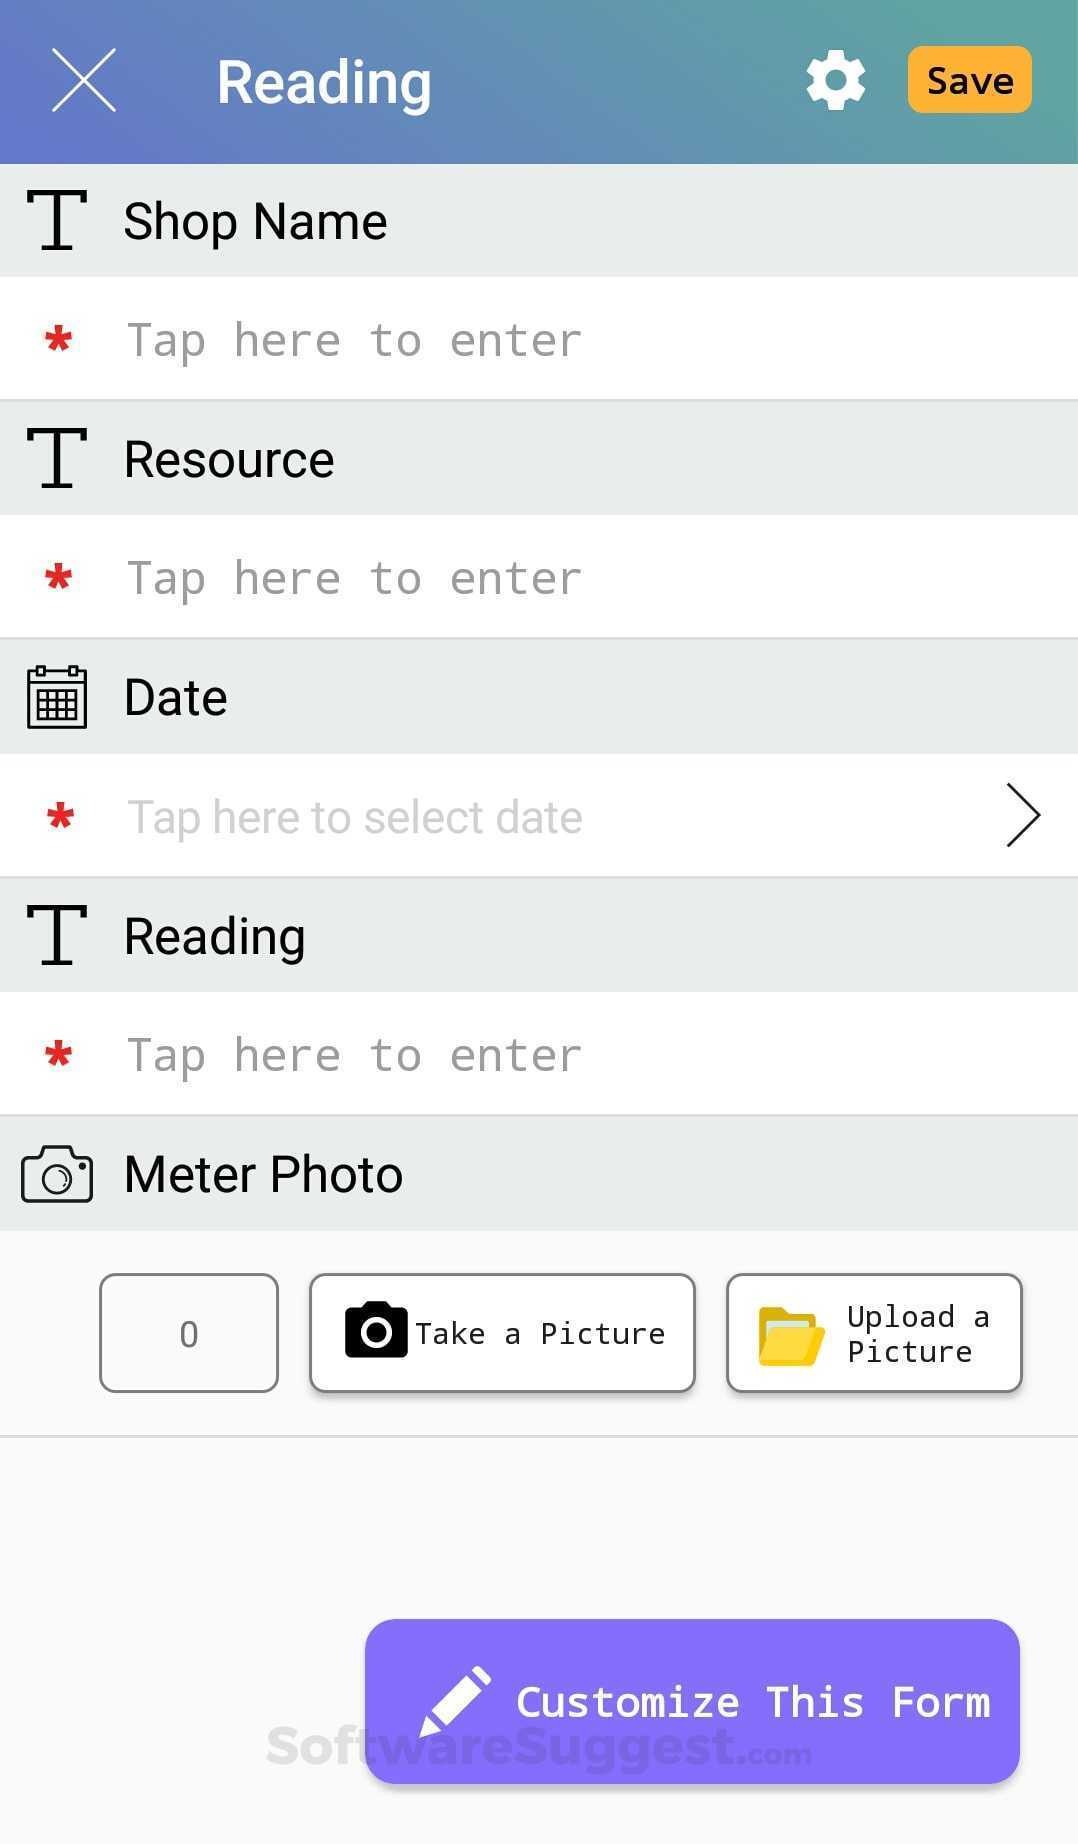Open form settings gear icon

pyautogui.click(x=835, y=80)
